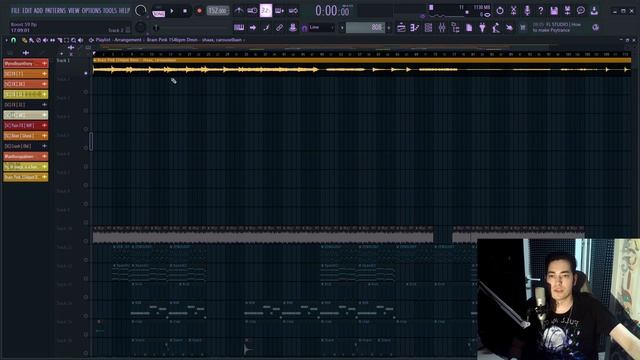The height and width of the screenshot is (360, 640).
Task: Click the shopping cart icon
Action: click(x=522, y=27)
